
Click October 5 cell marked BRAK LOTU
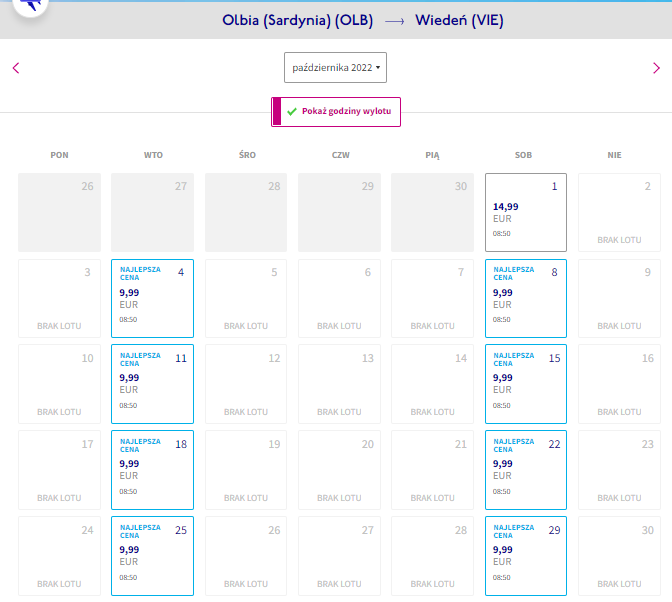pos(246,298)
